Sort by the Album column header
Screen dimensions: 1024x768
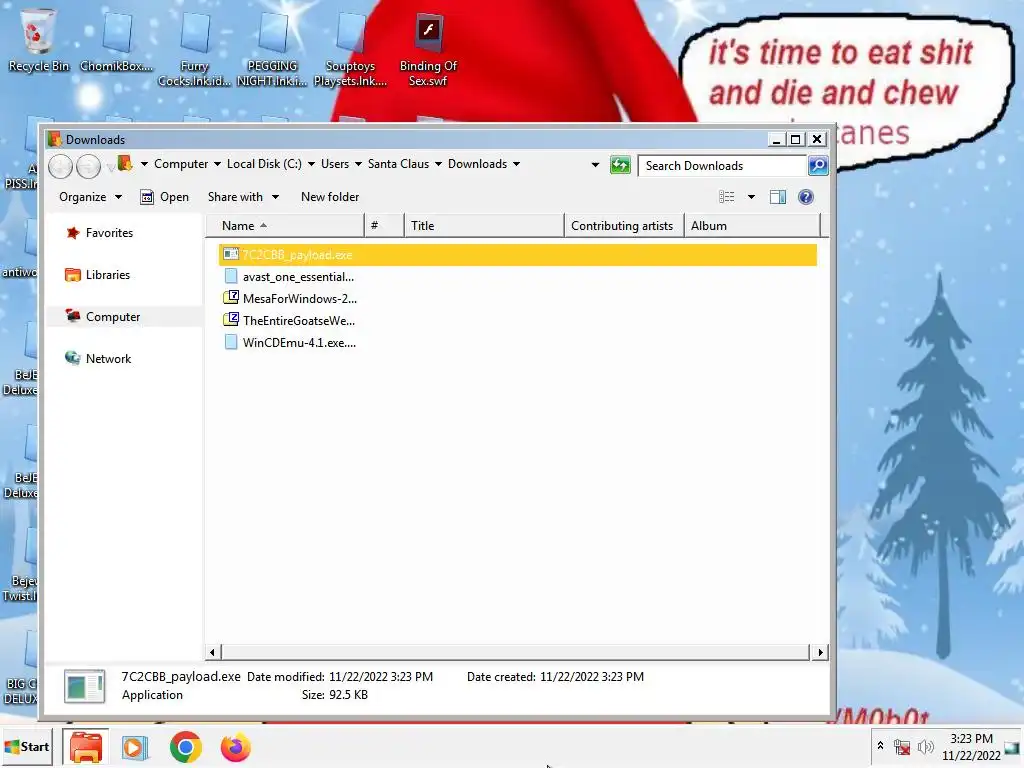(x=752, y=226)
